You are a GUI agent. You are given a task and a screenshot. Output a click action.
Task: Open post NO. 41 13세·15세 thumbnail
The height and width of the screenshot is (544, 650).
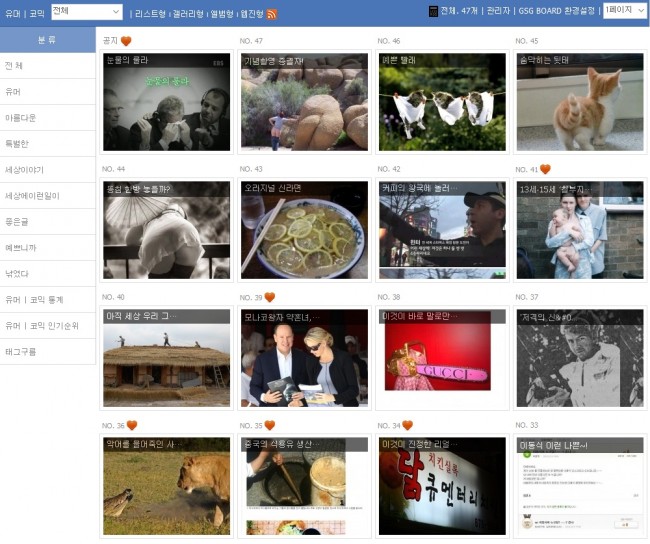click(580, 230)
